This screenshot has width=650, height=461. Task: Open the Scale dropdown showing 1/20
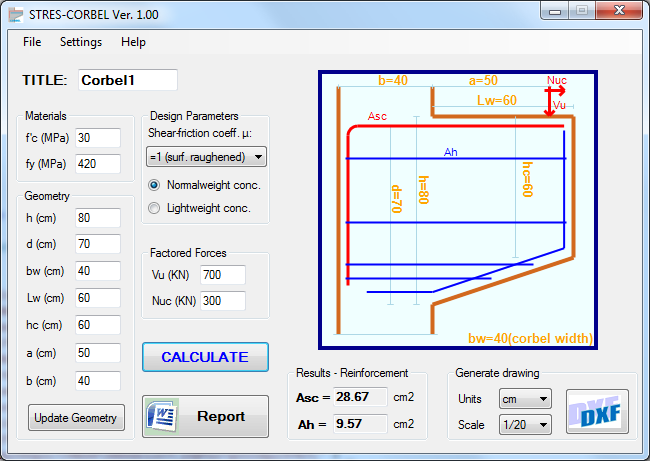[x=525, y=425]
